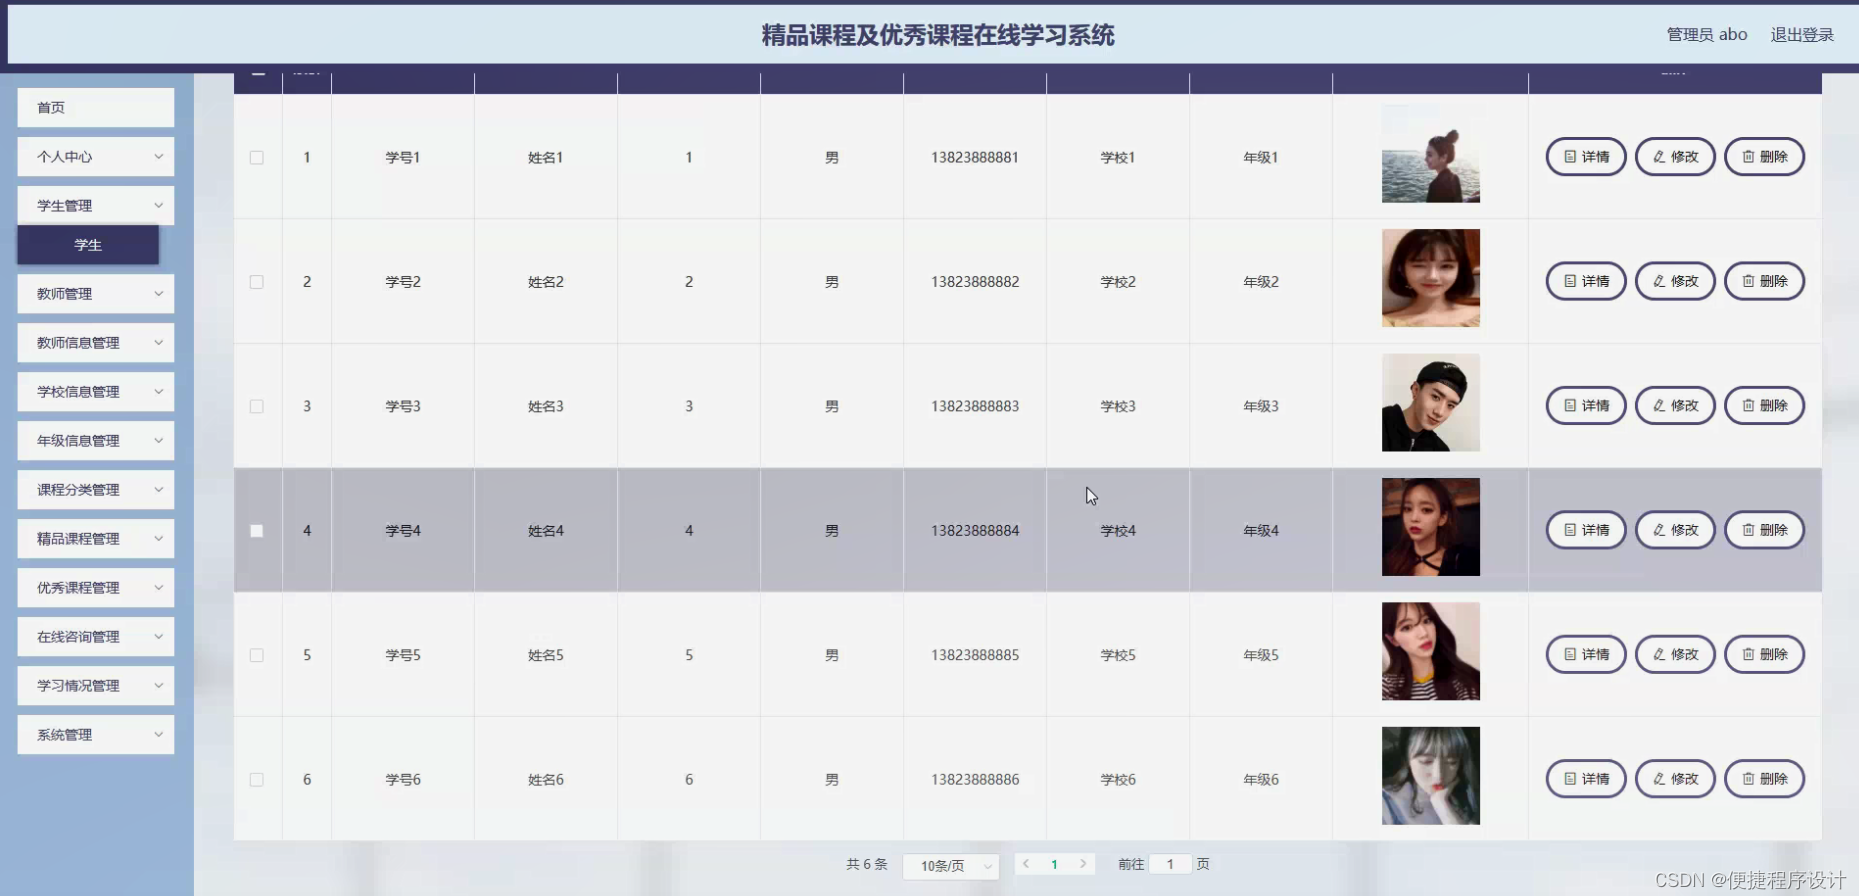Expand 教师管理 in the sidebar
The height and width of the screenshot is (896, 1859).
96,294
